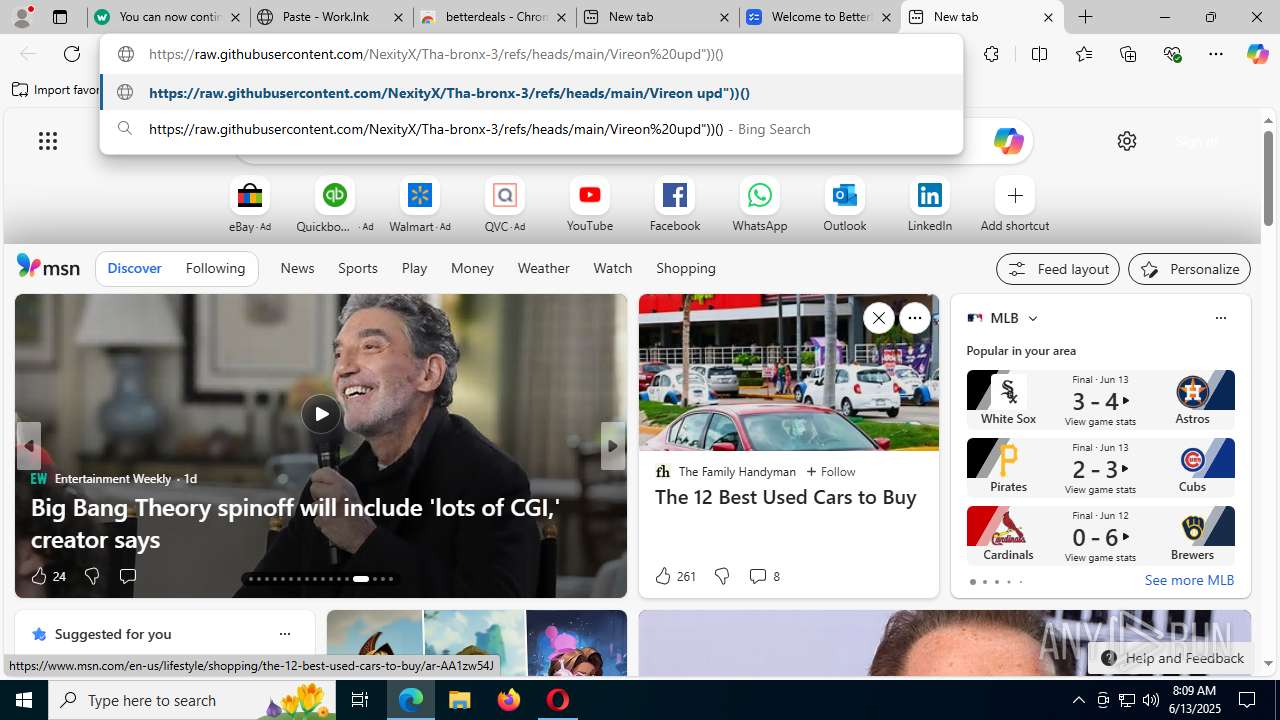The height and width of the screenshot is (720, 1280).
Task: Open the Copilot sidebar icon in toolbar
Action: pyautogui.click(x=1257, y=54)
